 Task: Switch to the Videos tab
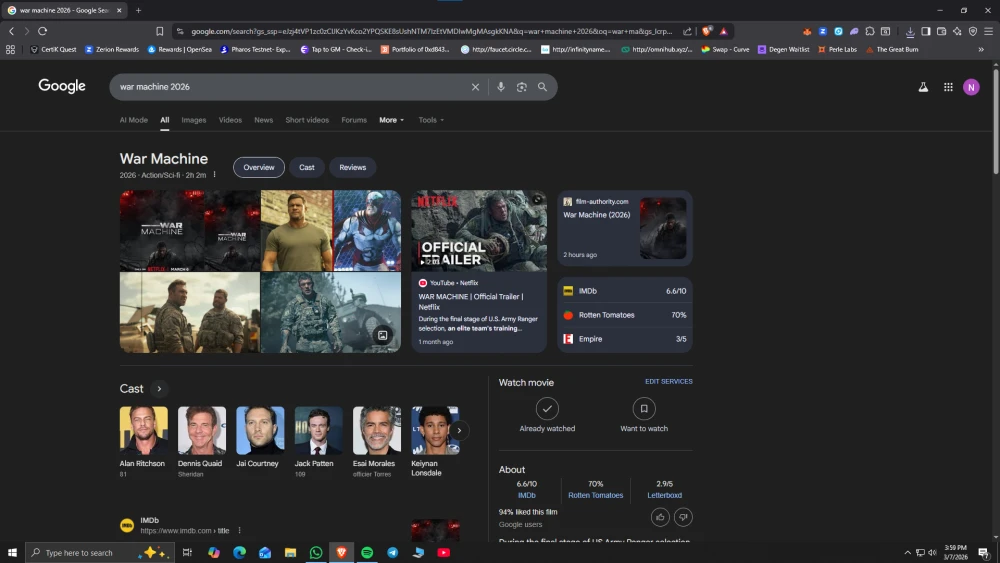point(230,120)
